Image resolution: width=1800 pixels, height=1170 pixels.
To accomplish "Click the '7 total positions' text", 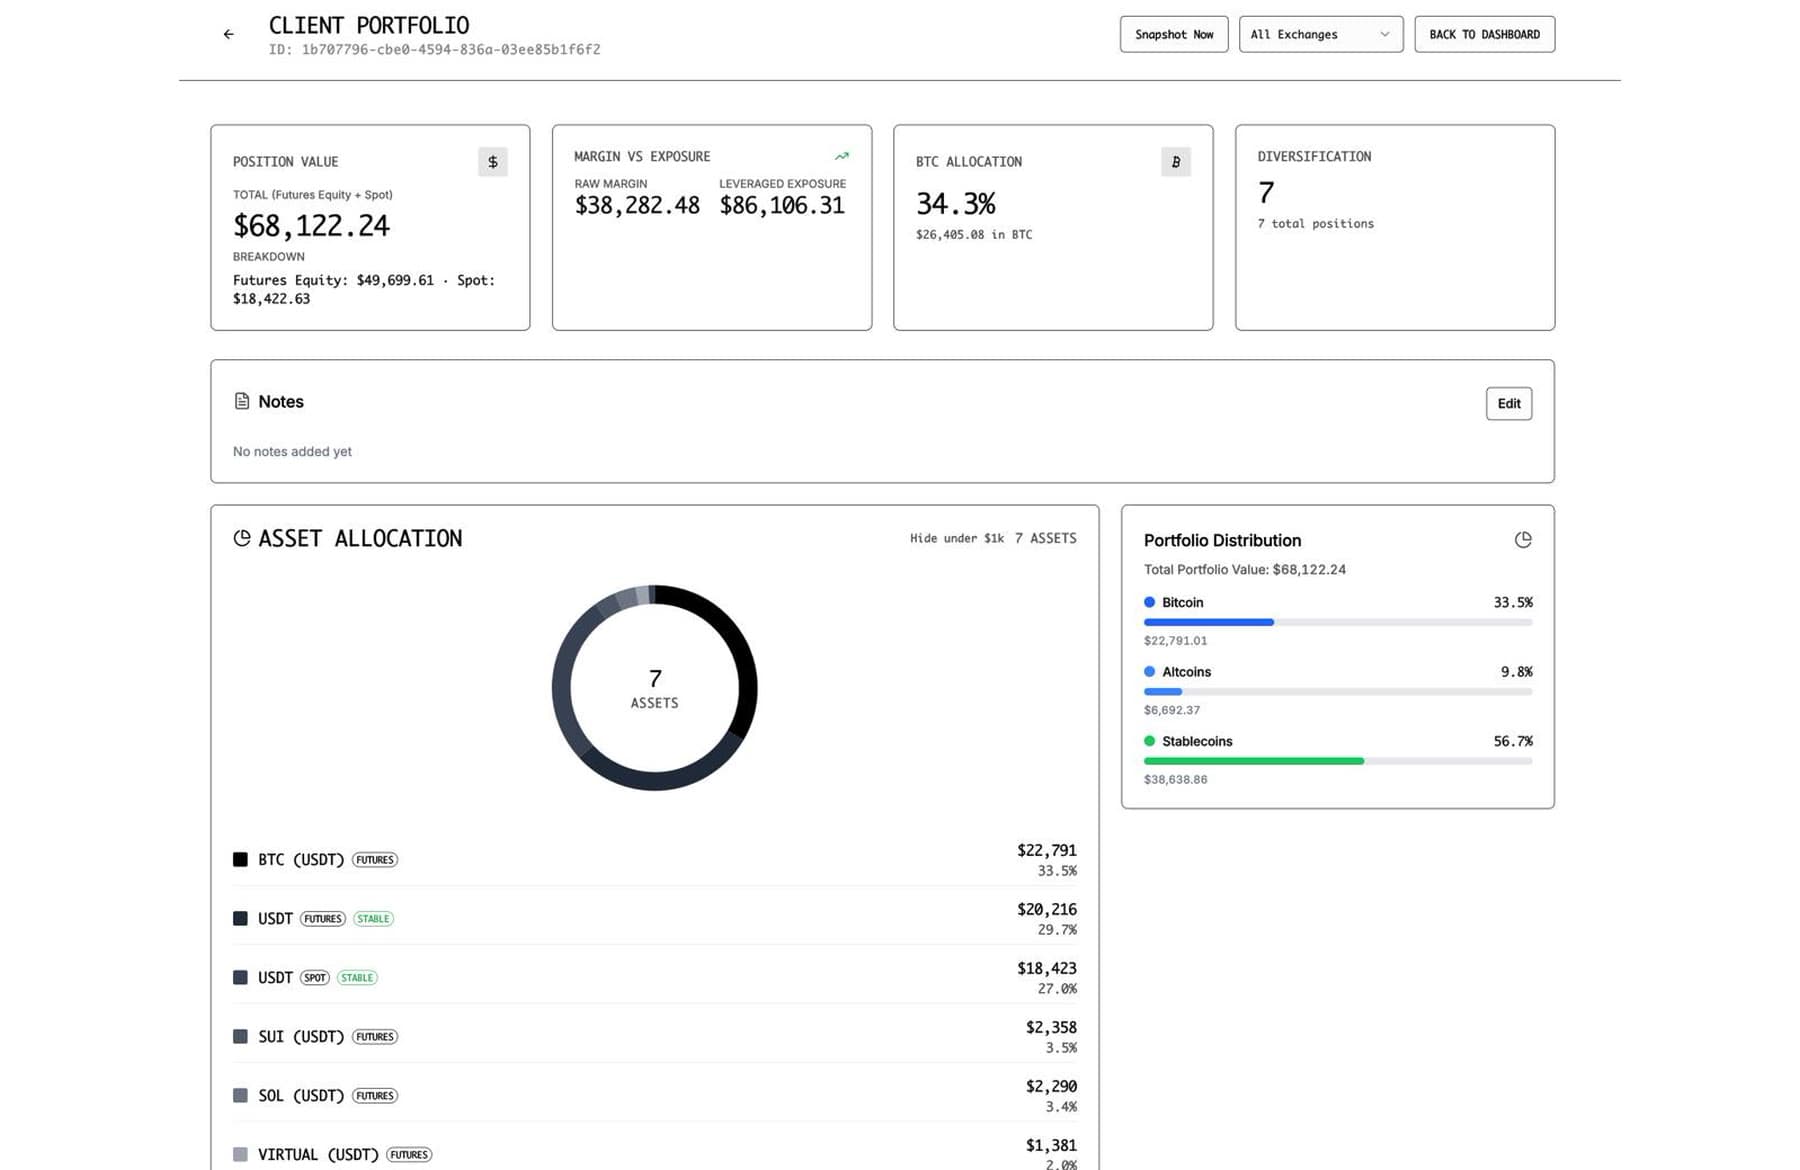I will (1315, 224).
